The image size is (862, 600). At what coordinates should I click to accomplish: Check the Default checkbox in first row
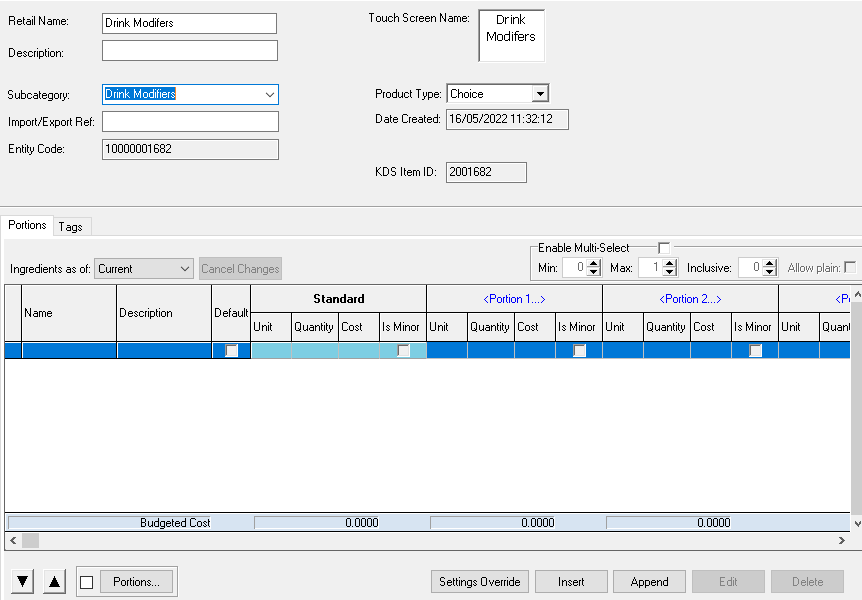(x=232, y=351)
